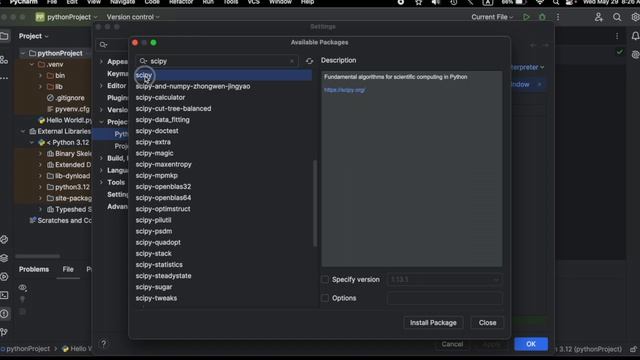Screen dimensions: 640x360
Task: Click OK in the Settings window
Action: [531, 344]
